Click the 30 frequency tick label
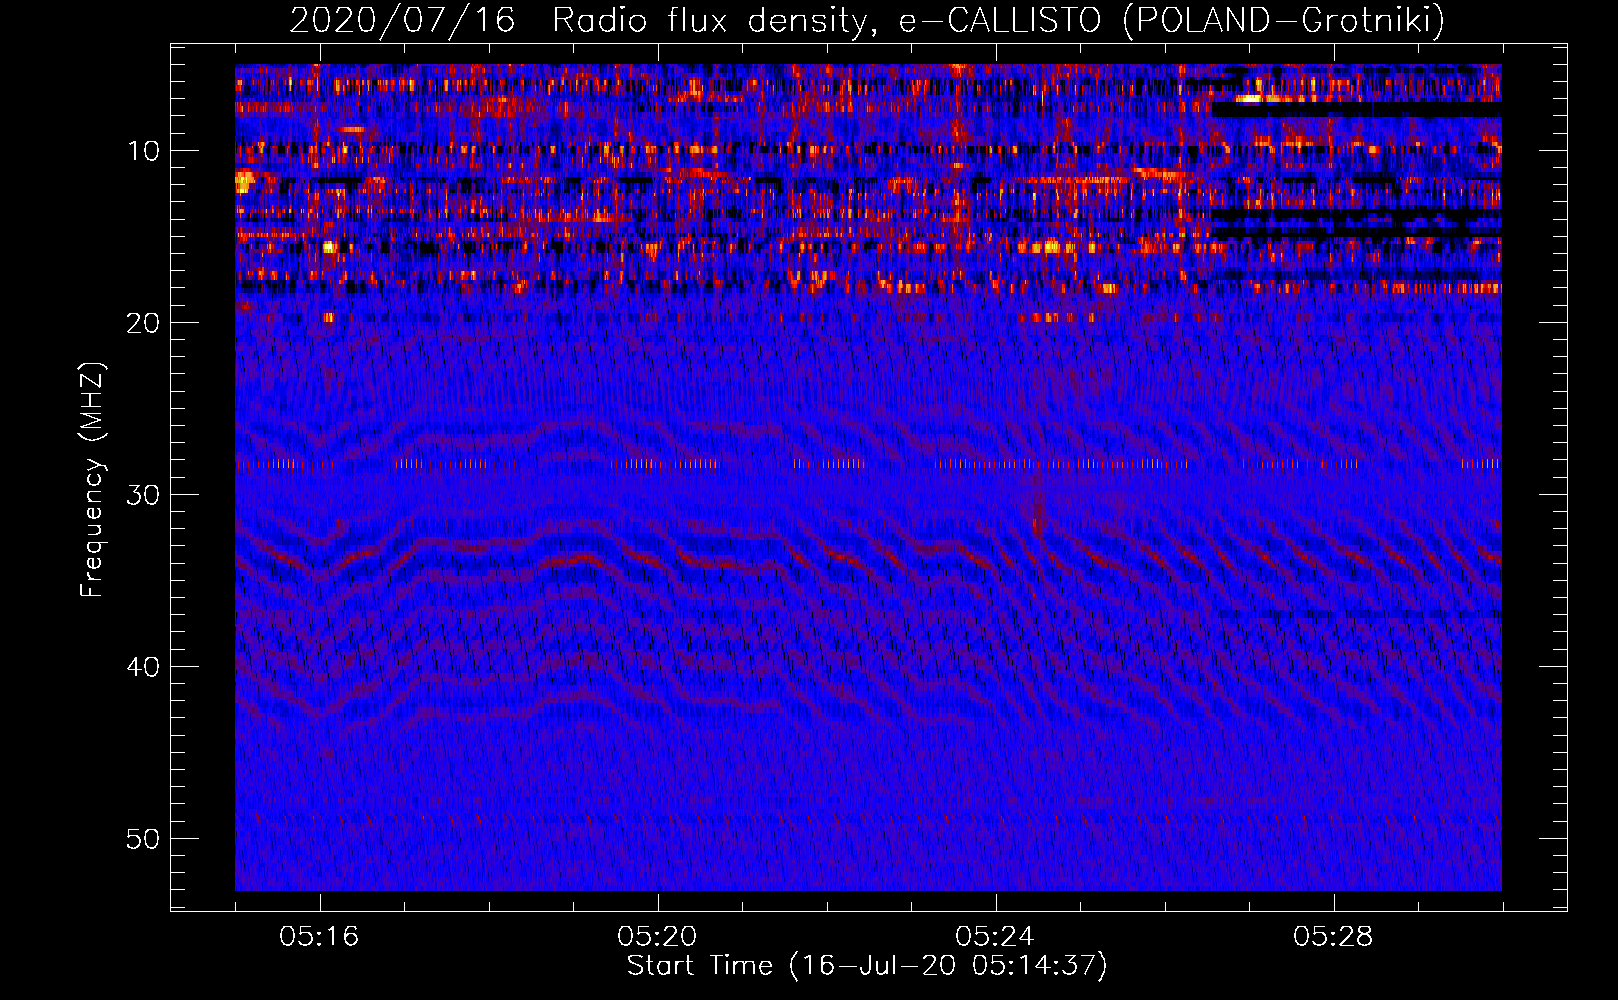1618x1000 pixels. (144, 495)
